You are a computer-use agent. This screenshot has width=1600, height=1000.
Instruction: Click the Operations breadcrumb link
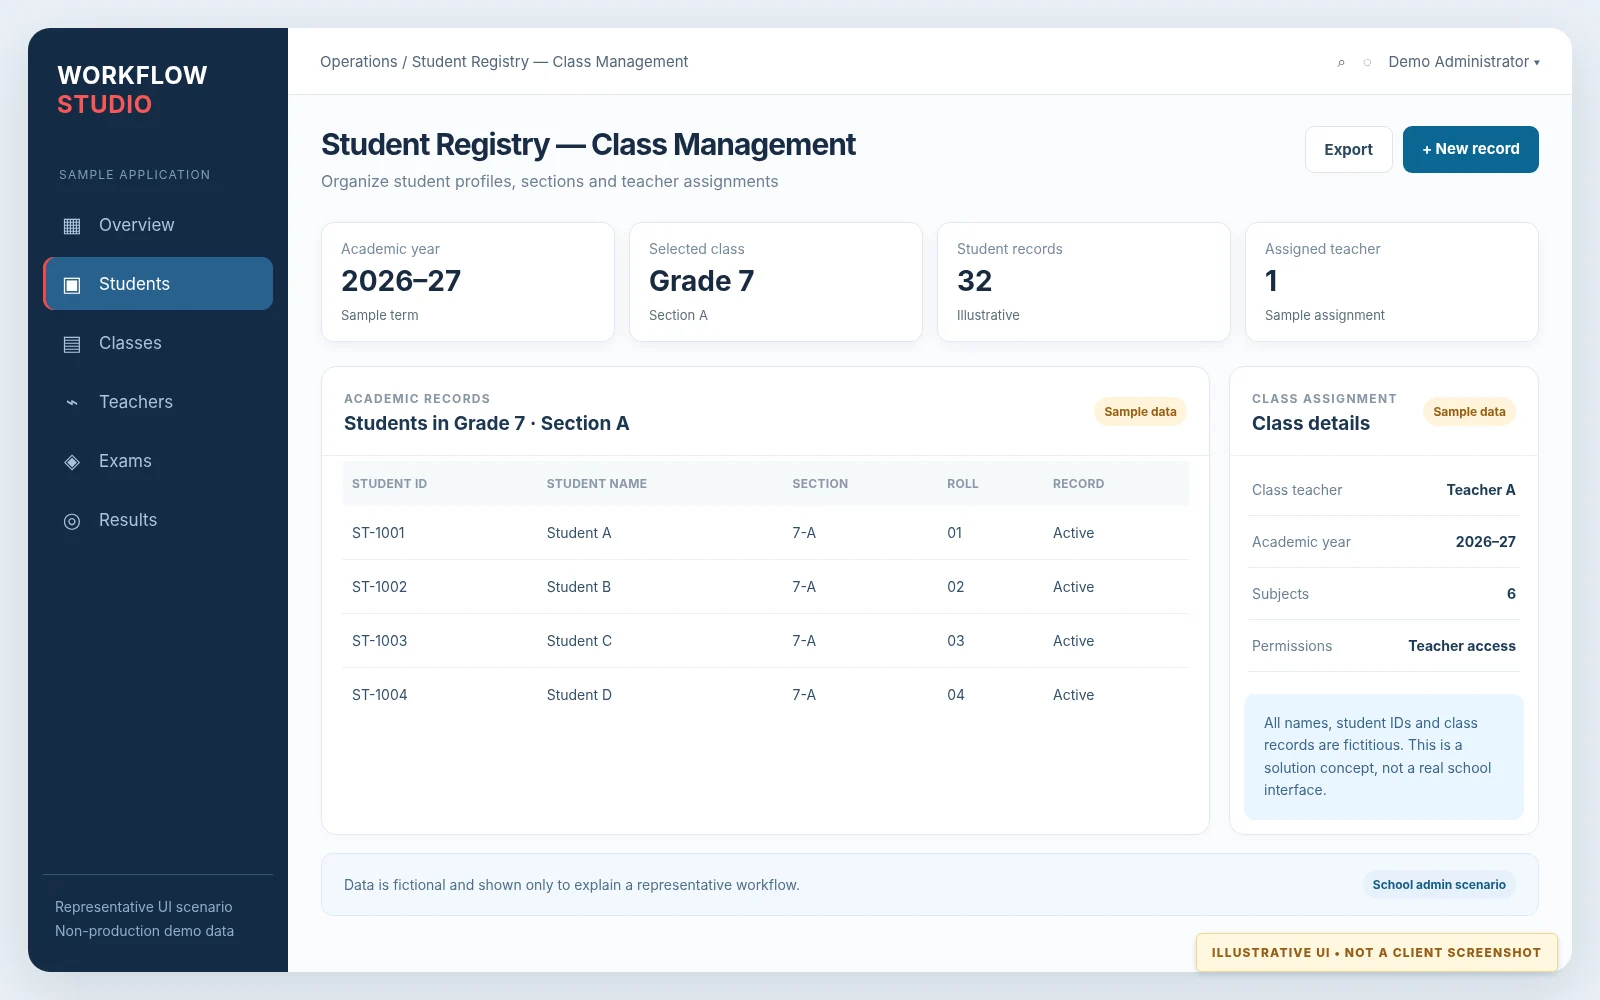click(x=359, y=62)
